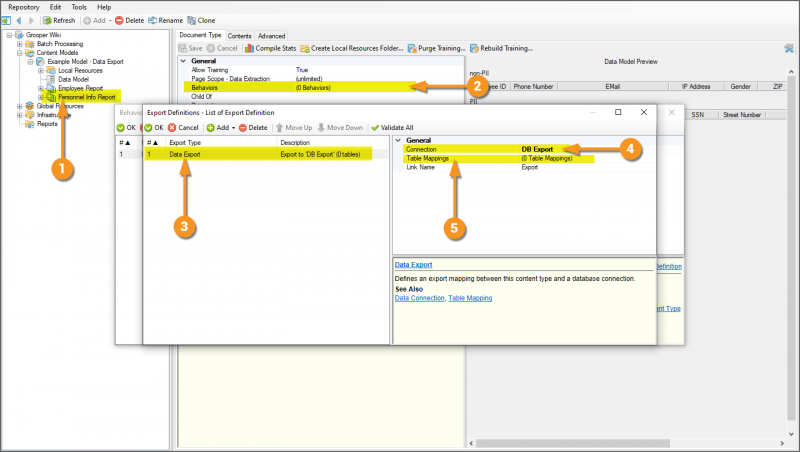Sort by the Description column header
This screenshot has width=800, height=452.
333,142
